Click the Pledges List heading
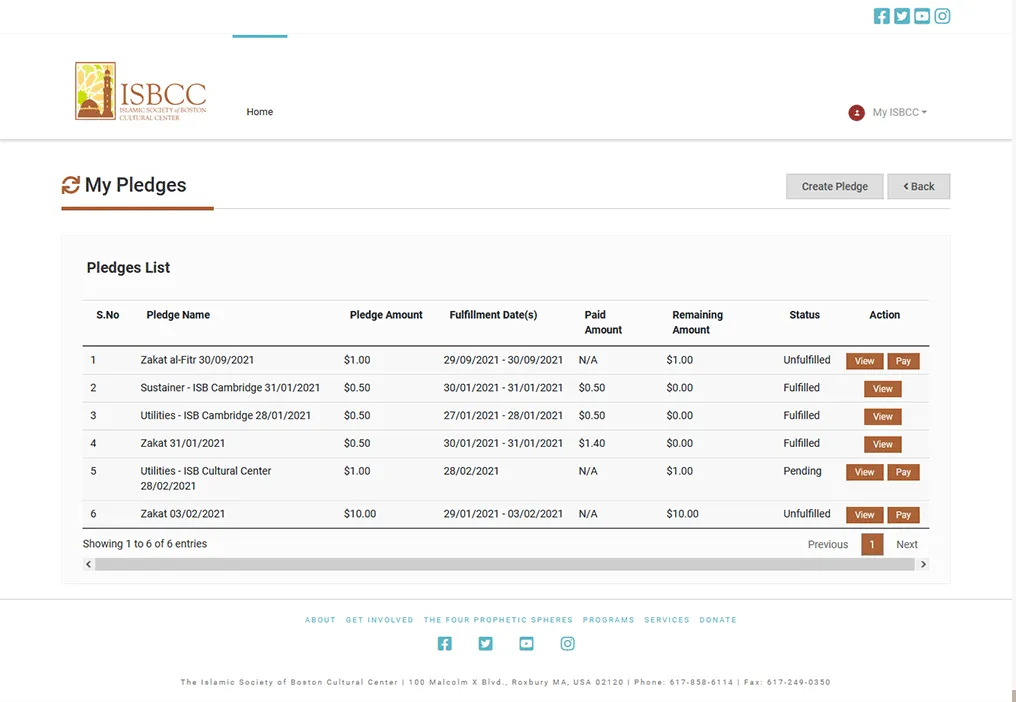This screenshot has height=702, width=1016. point(128,268)
